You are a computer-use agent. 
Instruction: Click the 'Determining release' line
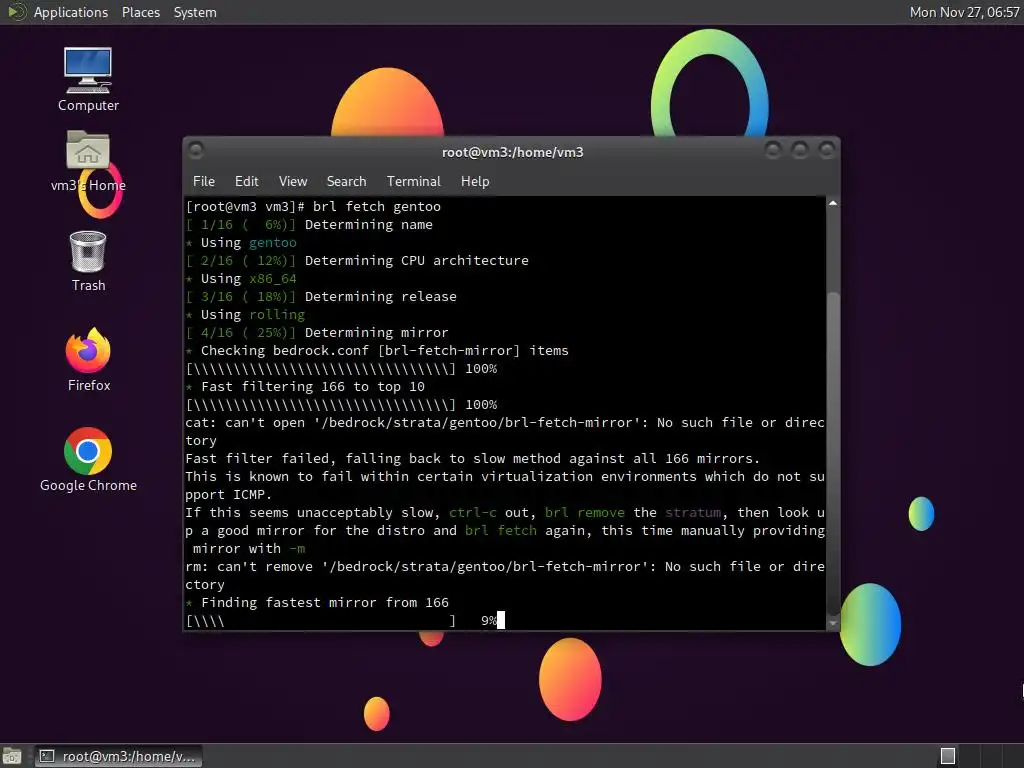coord(381,296)
